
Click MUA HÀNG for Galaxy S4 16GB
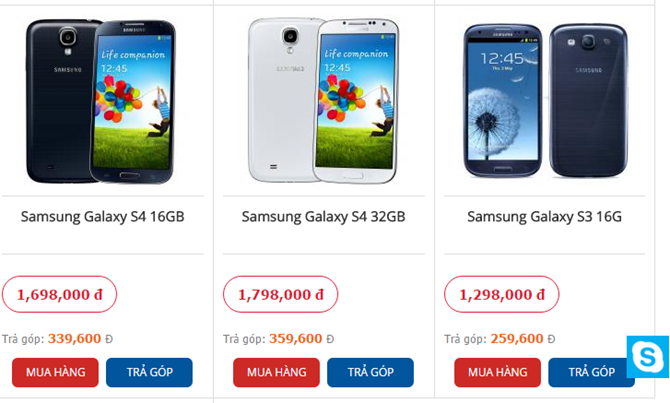pyautogui.click(x=55, y=372)
